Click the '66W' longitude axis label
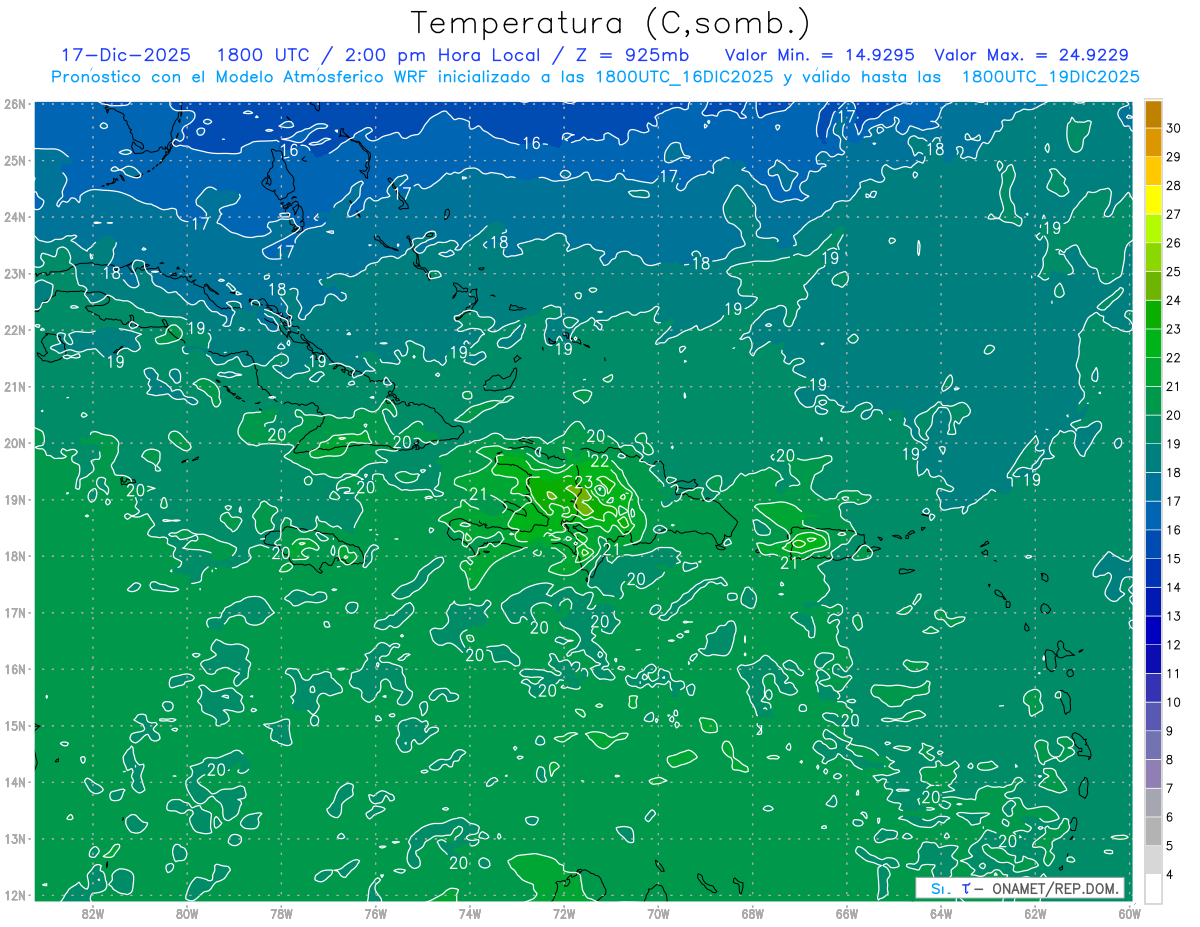Screen dimensions: 1200x927 tap(846, 912)
